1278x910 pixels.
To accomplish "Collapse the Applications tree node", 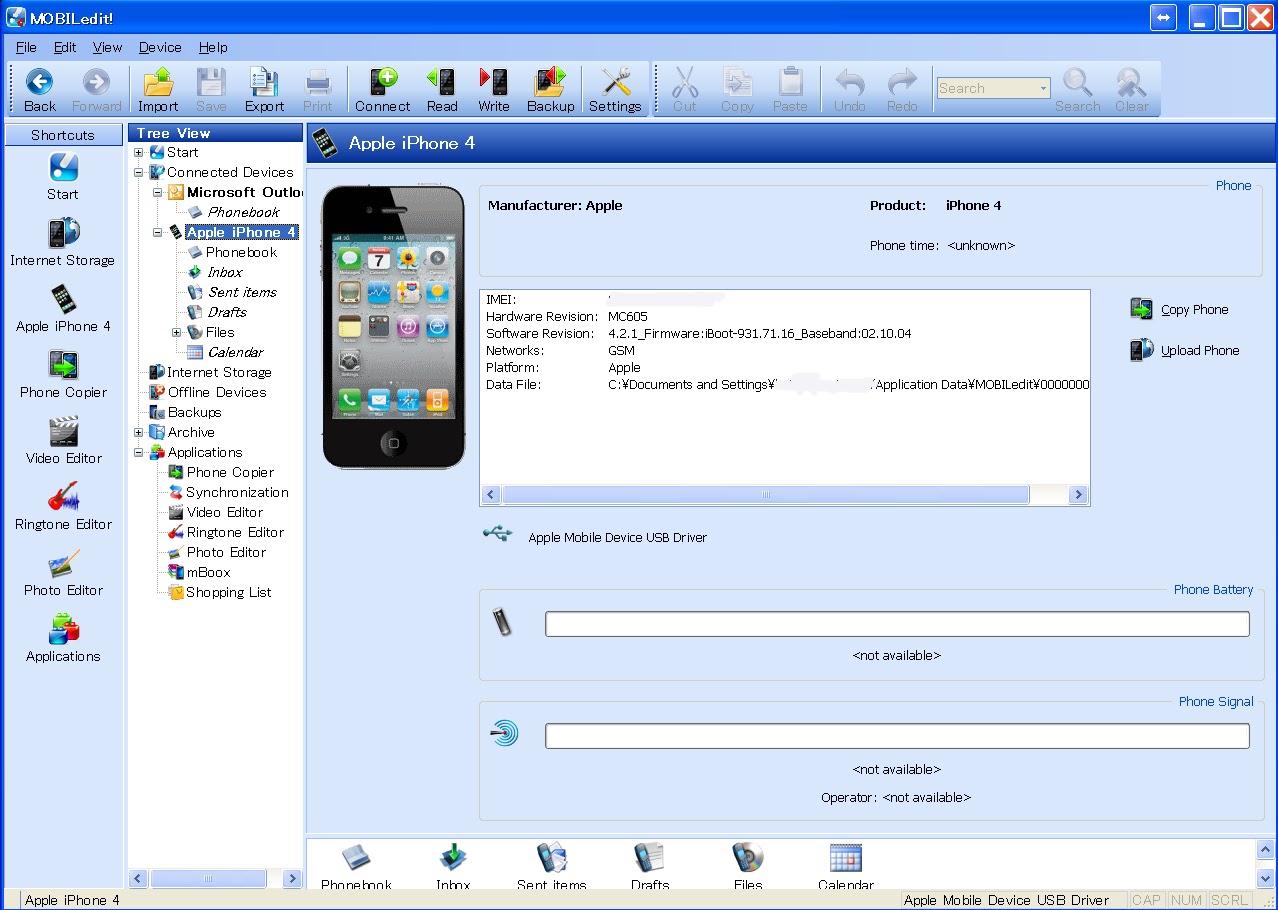I will tap(139, 452).
